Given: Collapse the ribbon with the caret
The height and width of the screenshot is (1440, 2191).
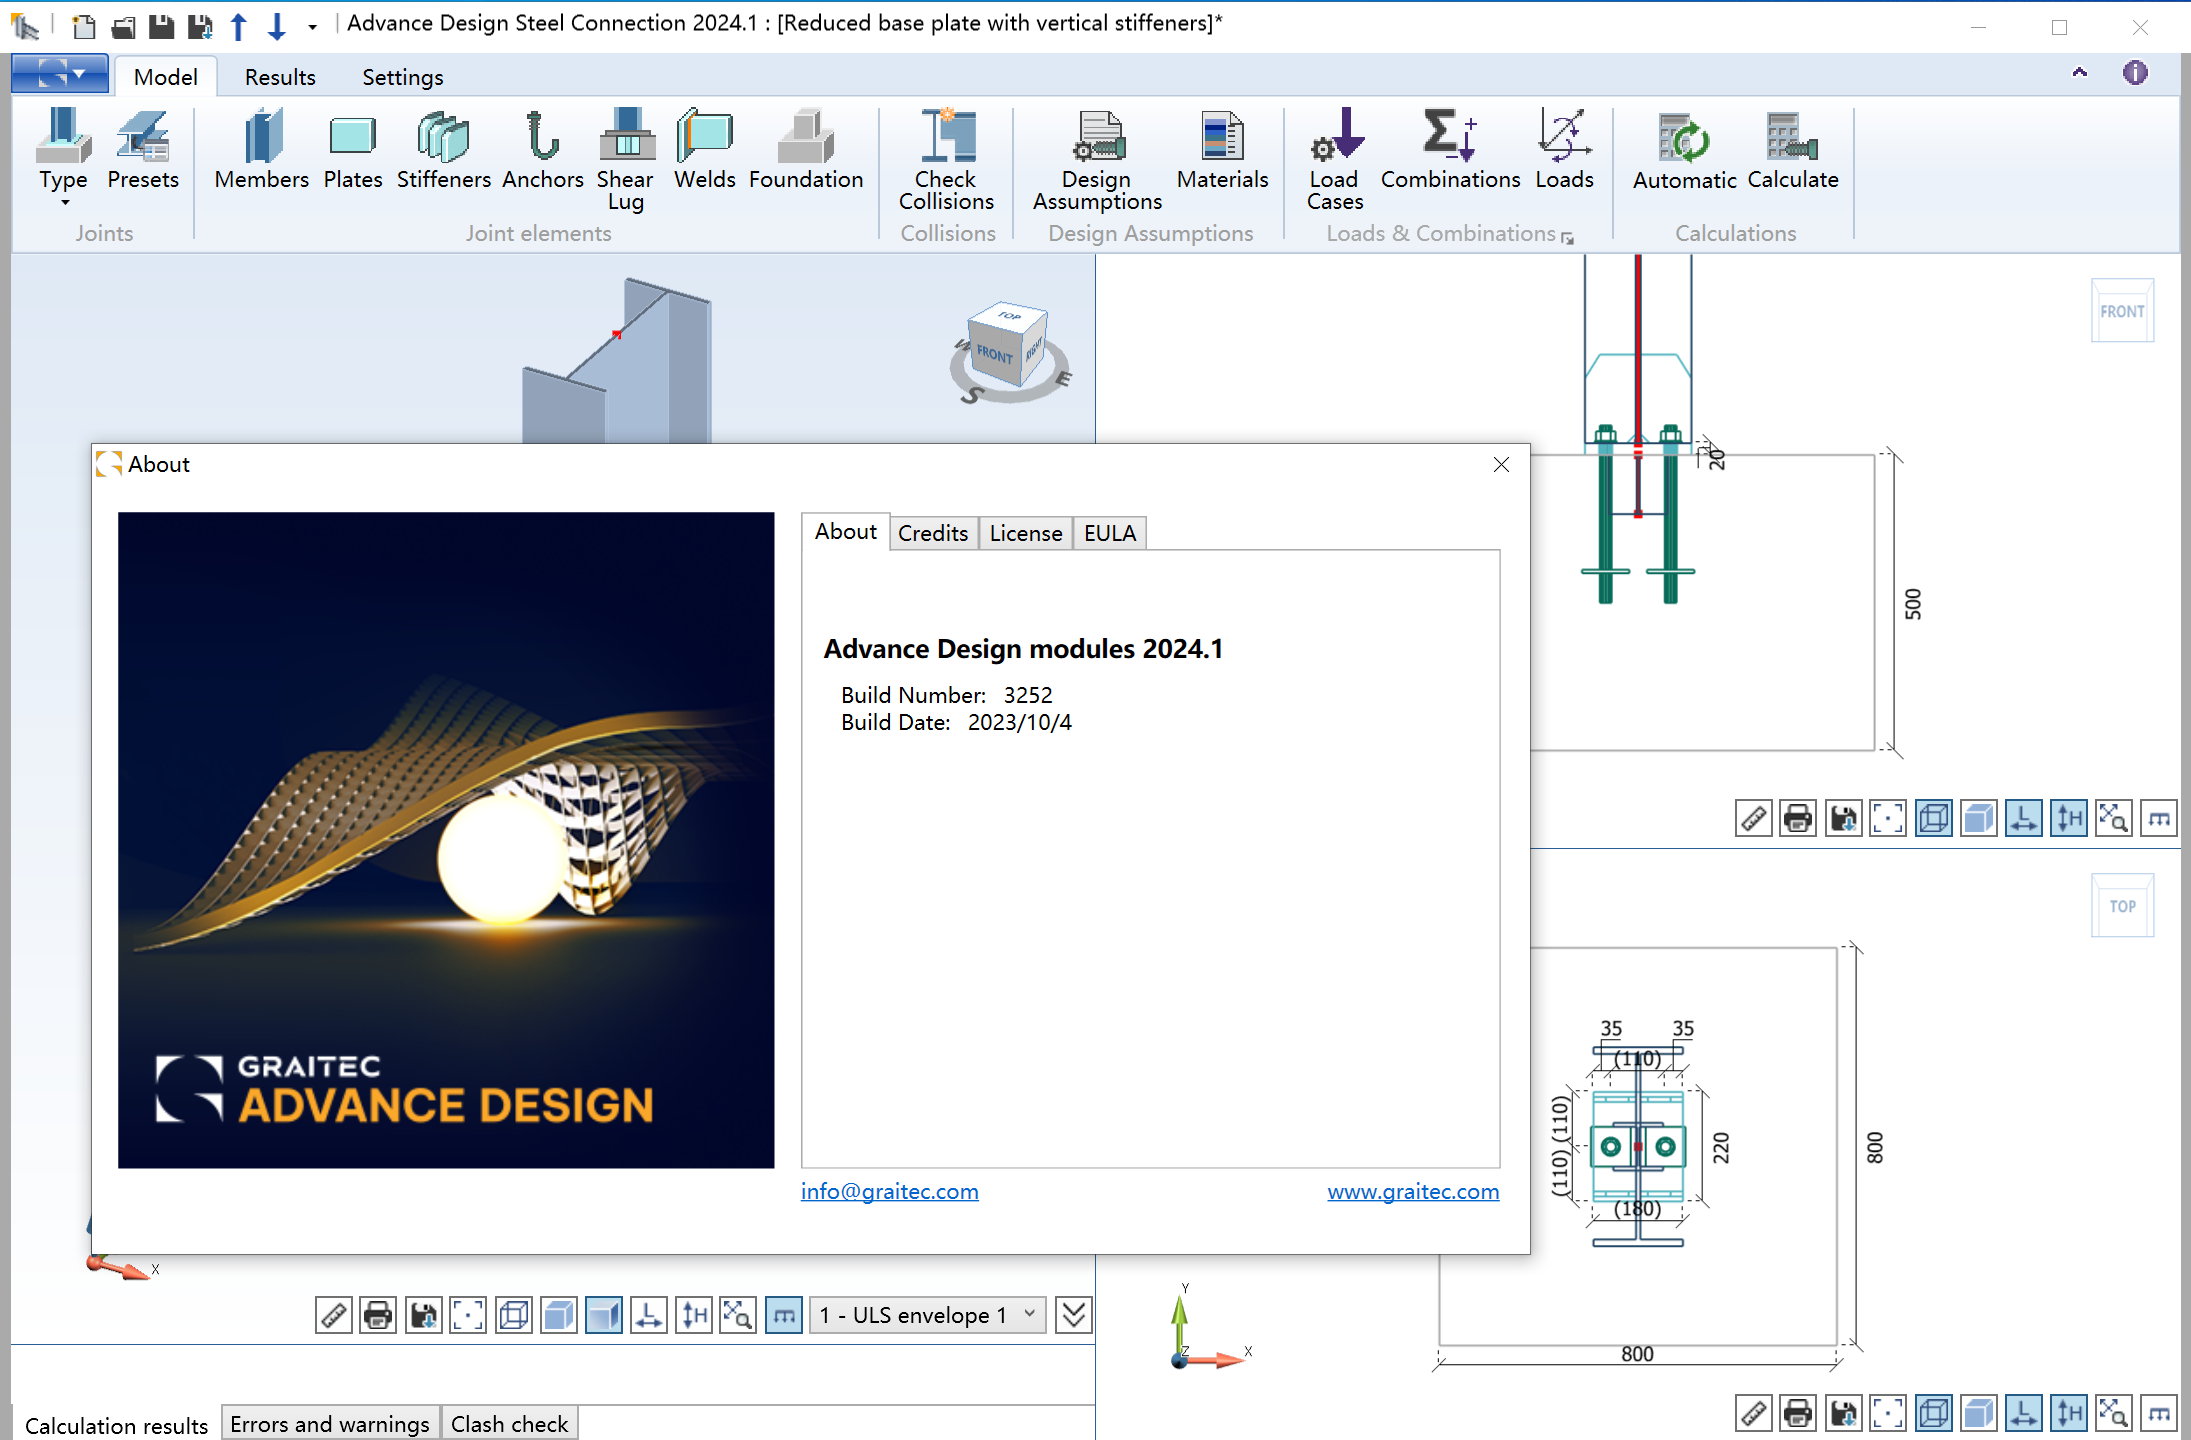Looking at the screenshot, I should point(2080,73).
